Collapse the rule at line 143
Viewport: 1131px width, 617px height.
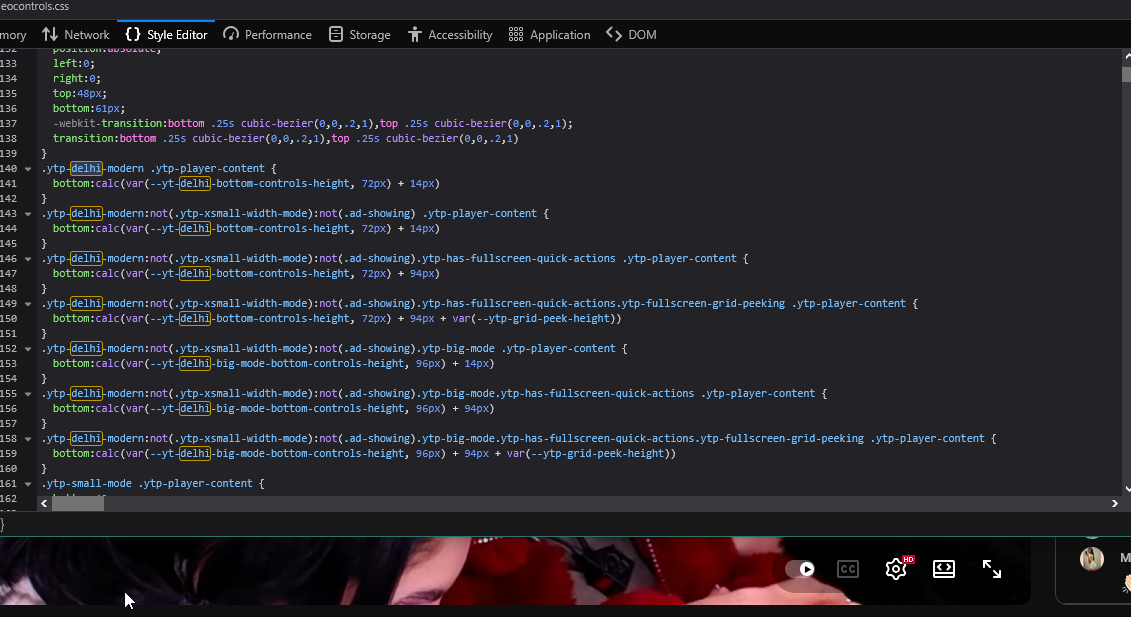(28, 214)
